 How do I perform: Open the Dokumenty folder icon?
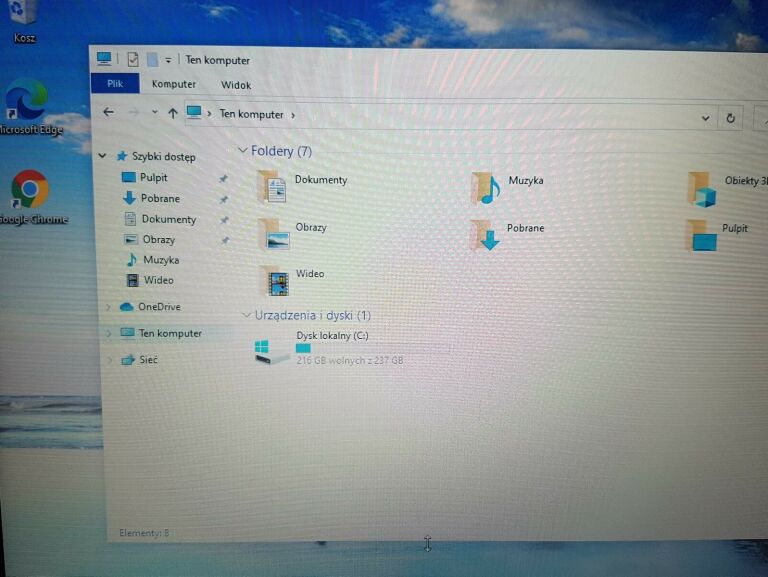click(x=272, y=186)
